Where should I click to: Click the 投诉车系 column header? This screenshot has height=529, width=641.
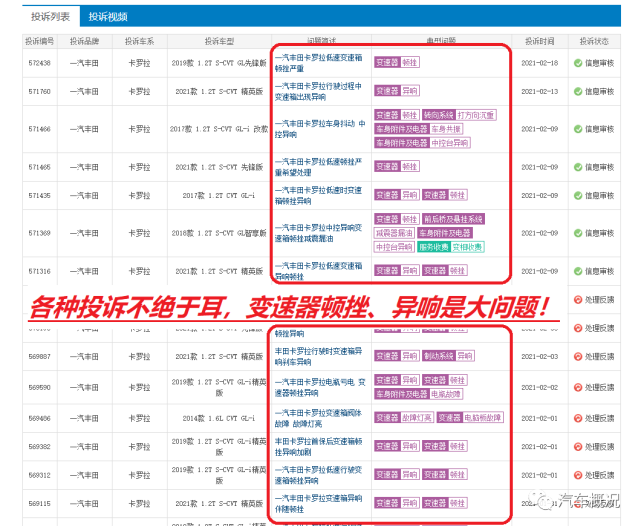tap(139, 41)
